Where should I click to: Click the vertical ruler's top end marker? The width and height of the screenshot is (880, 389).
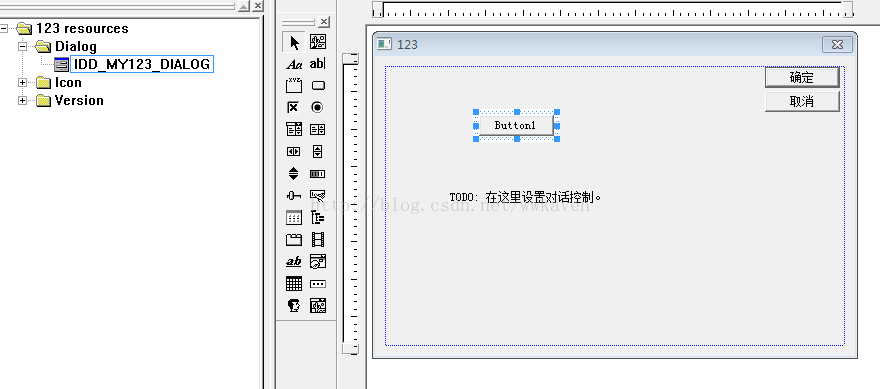tap(351, 59)
